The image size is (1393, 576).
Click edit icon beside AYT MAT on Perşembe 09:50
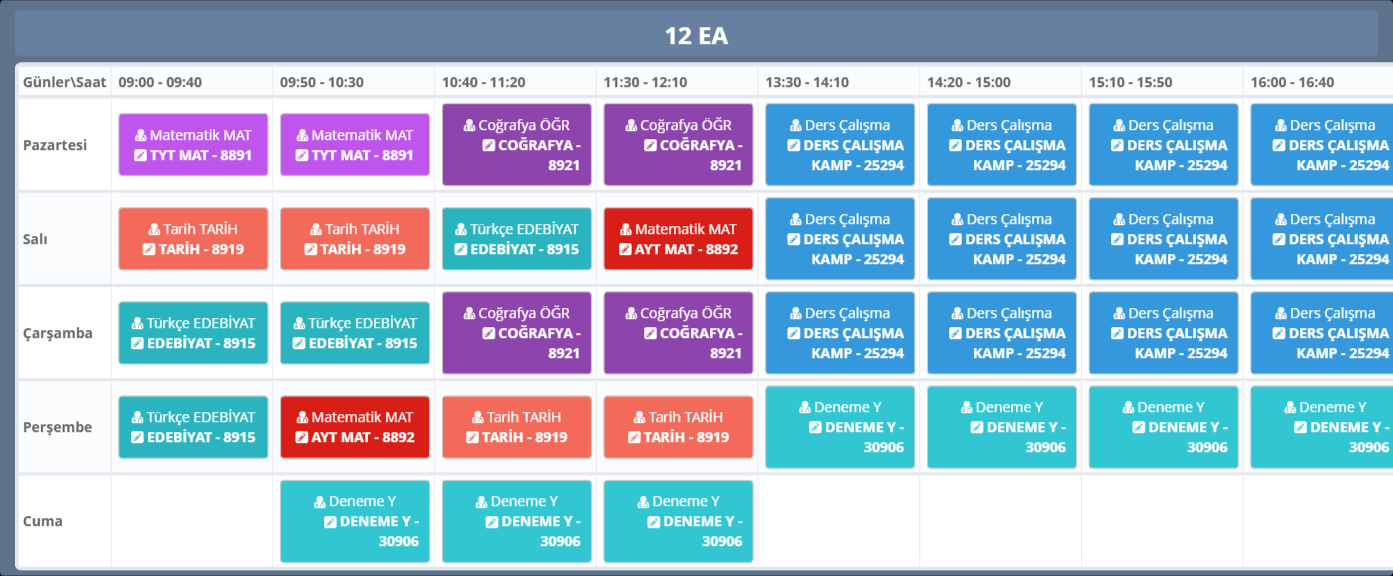pyautogui.click(x=301, y=437)
